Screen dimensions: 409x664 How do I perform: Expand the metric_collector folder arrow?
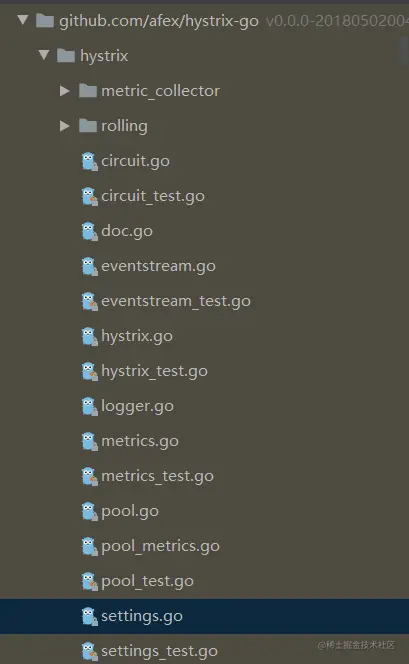pyautogui.click(x=64, y=91)
